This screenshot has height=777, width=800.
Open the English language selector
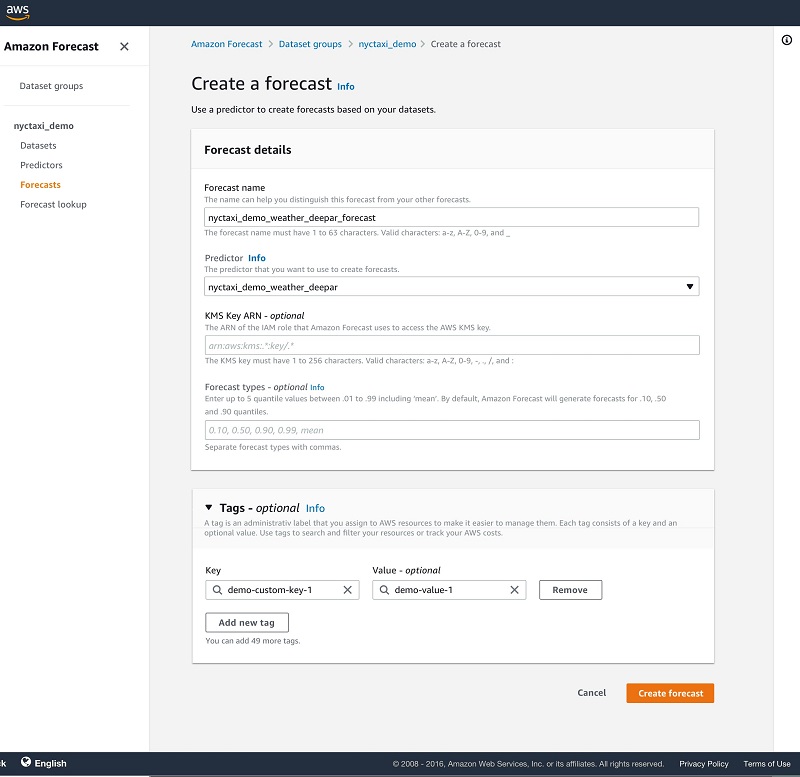tap(51, 763)
